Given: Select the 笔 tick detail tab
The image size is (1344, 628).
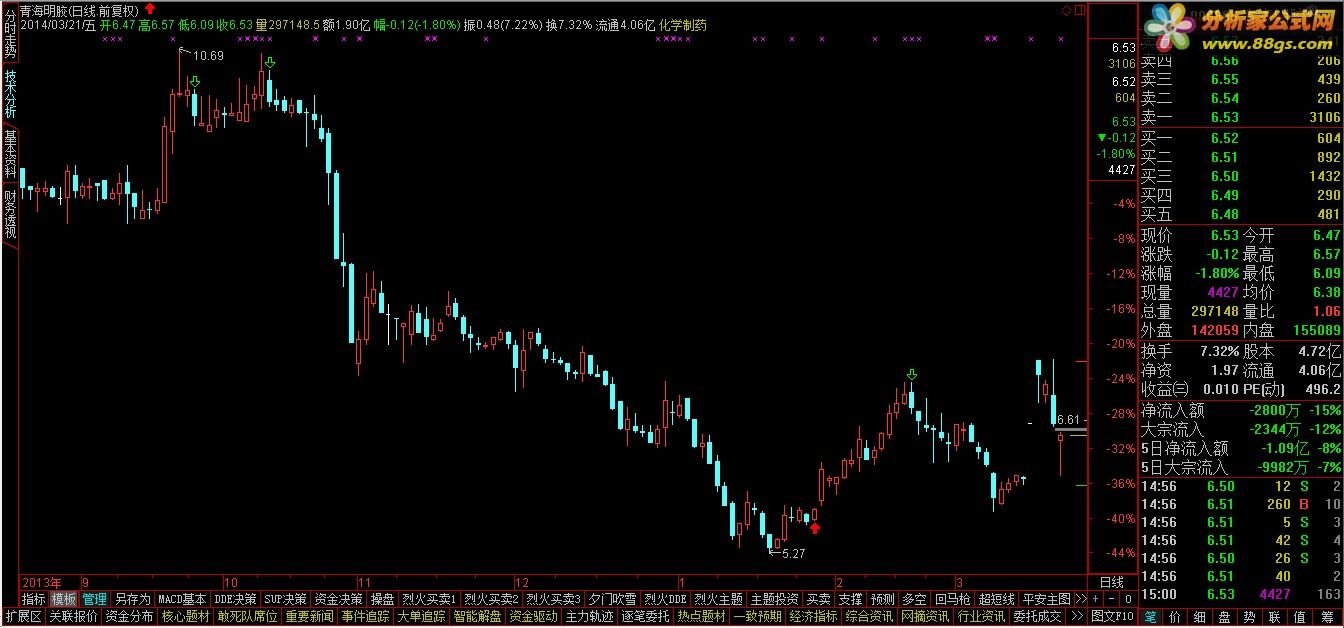Looking at the screenshot, I should point(1150,617).
